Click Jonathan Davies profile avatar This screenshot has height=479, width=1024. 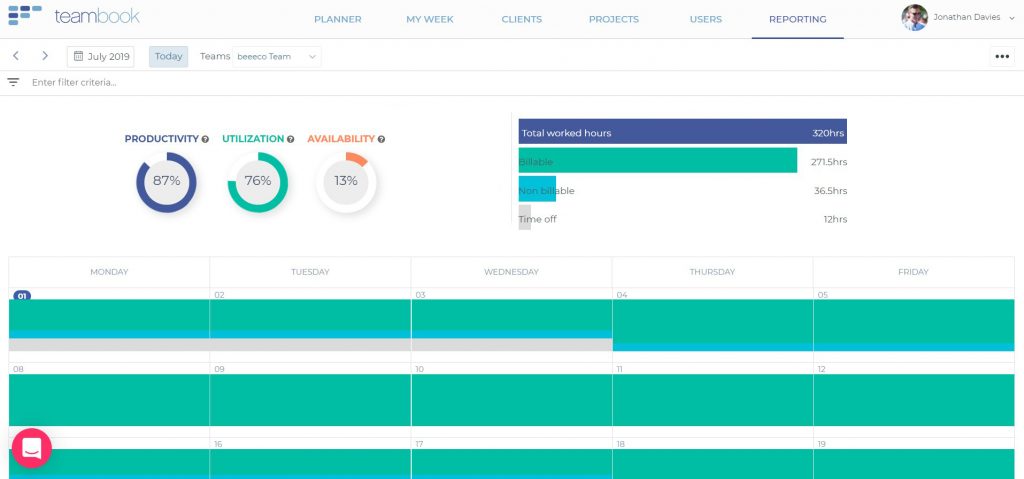pyautogui.click(x=914, y=17)
